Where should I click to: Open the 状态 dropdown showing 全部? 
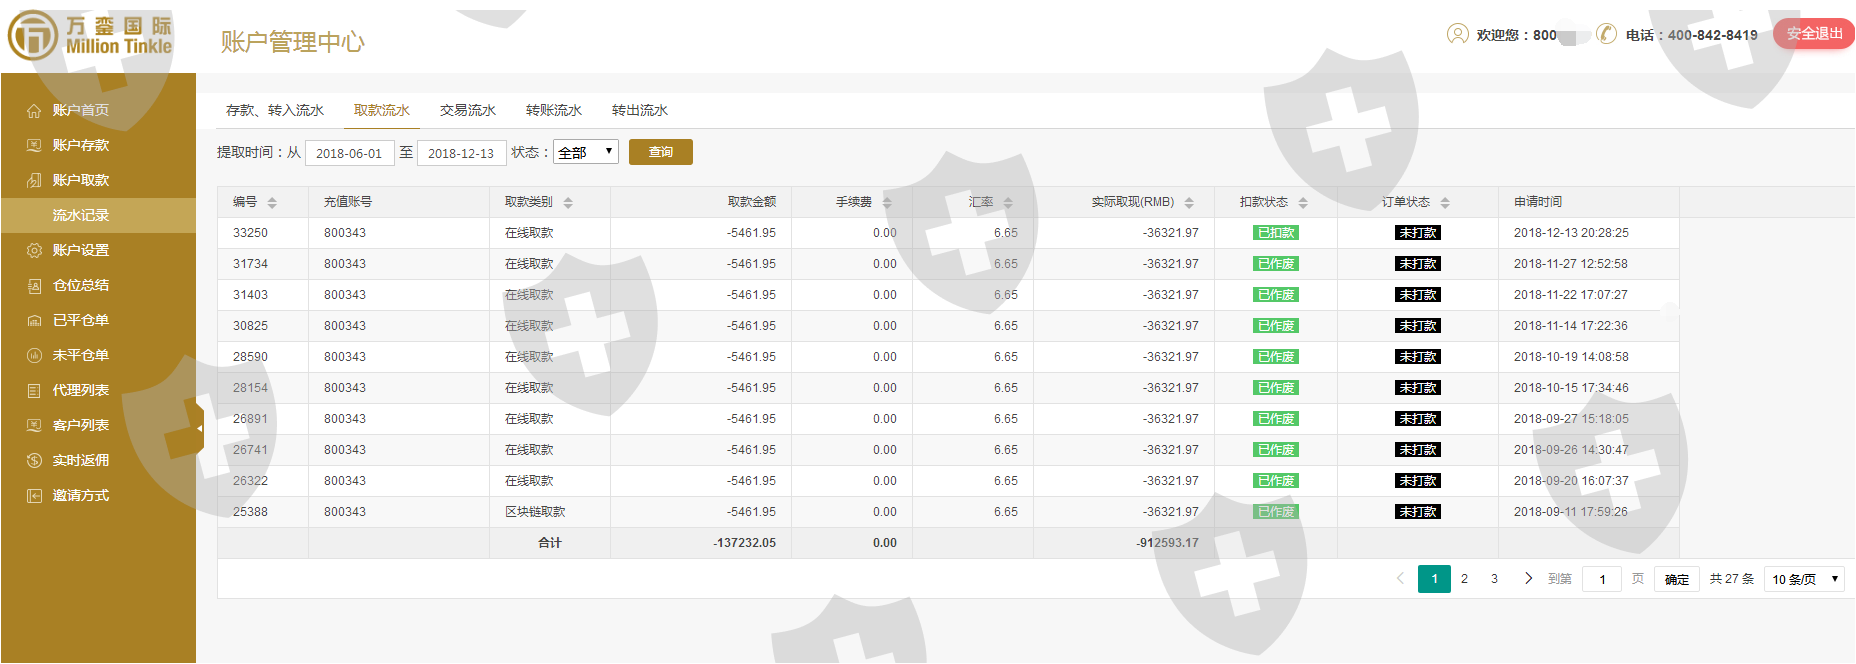pos(586,152)
